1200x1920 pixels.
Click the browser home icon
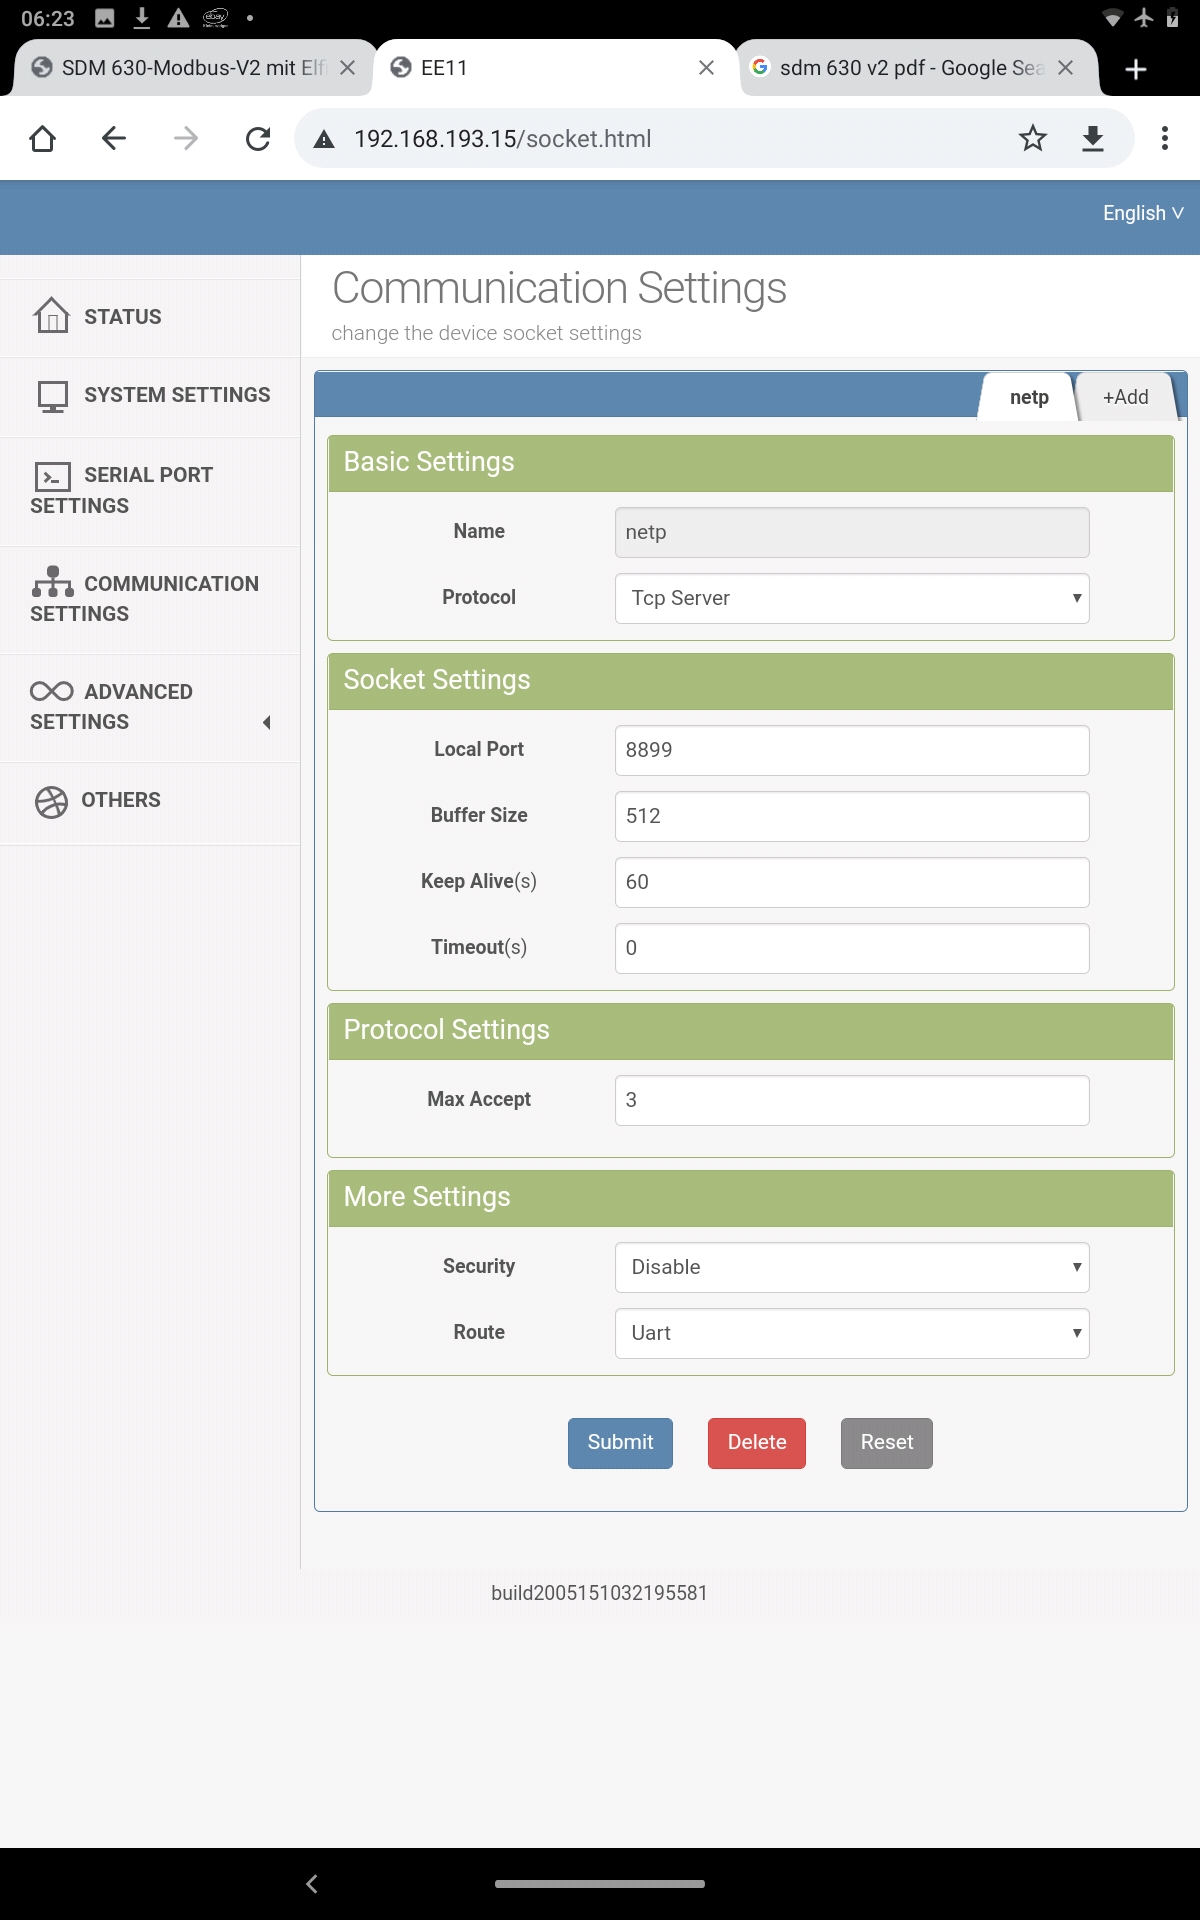click(x=42, y=138)
